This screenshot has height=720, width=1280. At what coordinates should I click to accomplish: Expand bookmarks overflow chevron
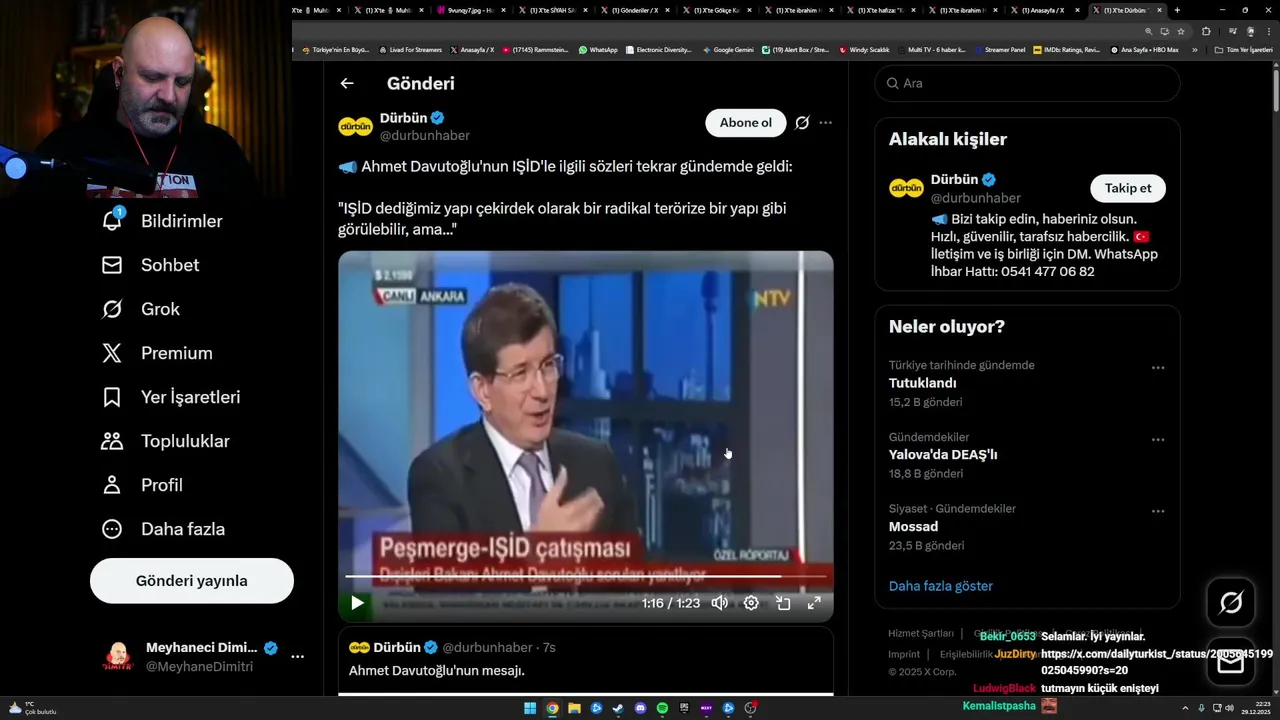(x=1194, y=49)
